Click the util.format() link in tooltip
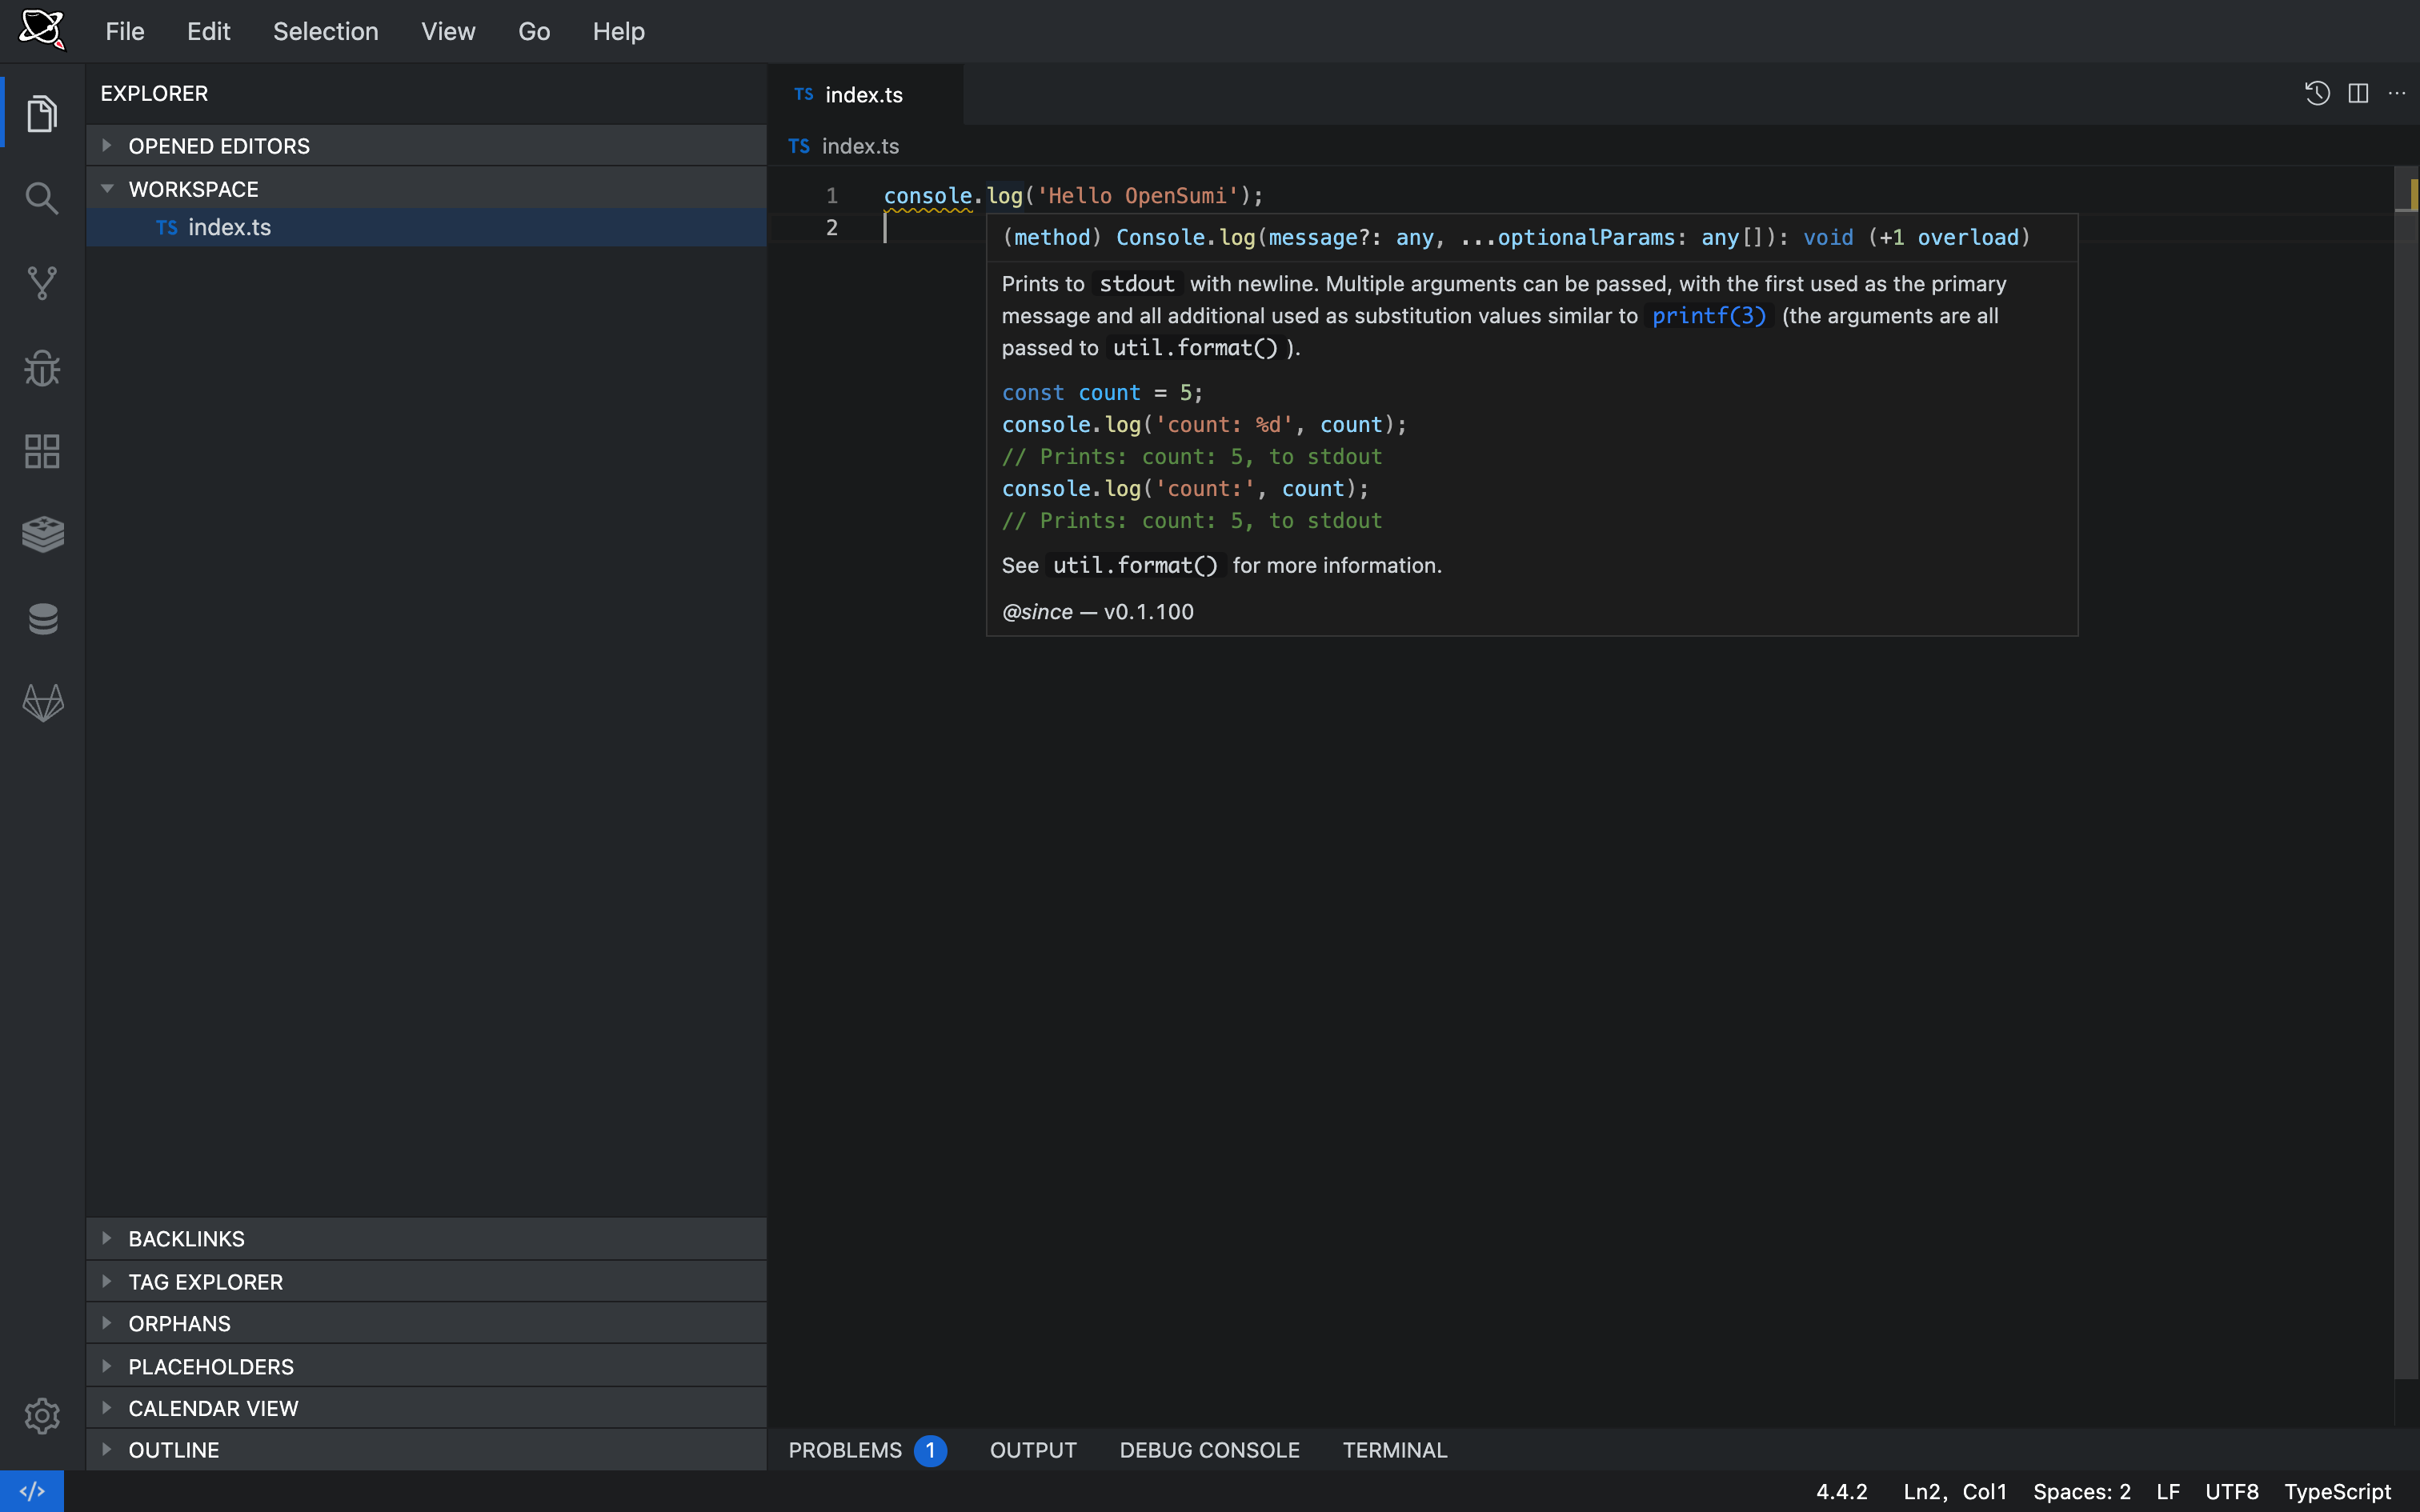 tap(1134, 564)
